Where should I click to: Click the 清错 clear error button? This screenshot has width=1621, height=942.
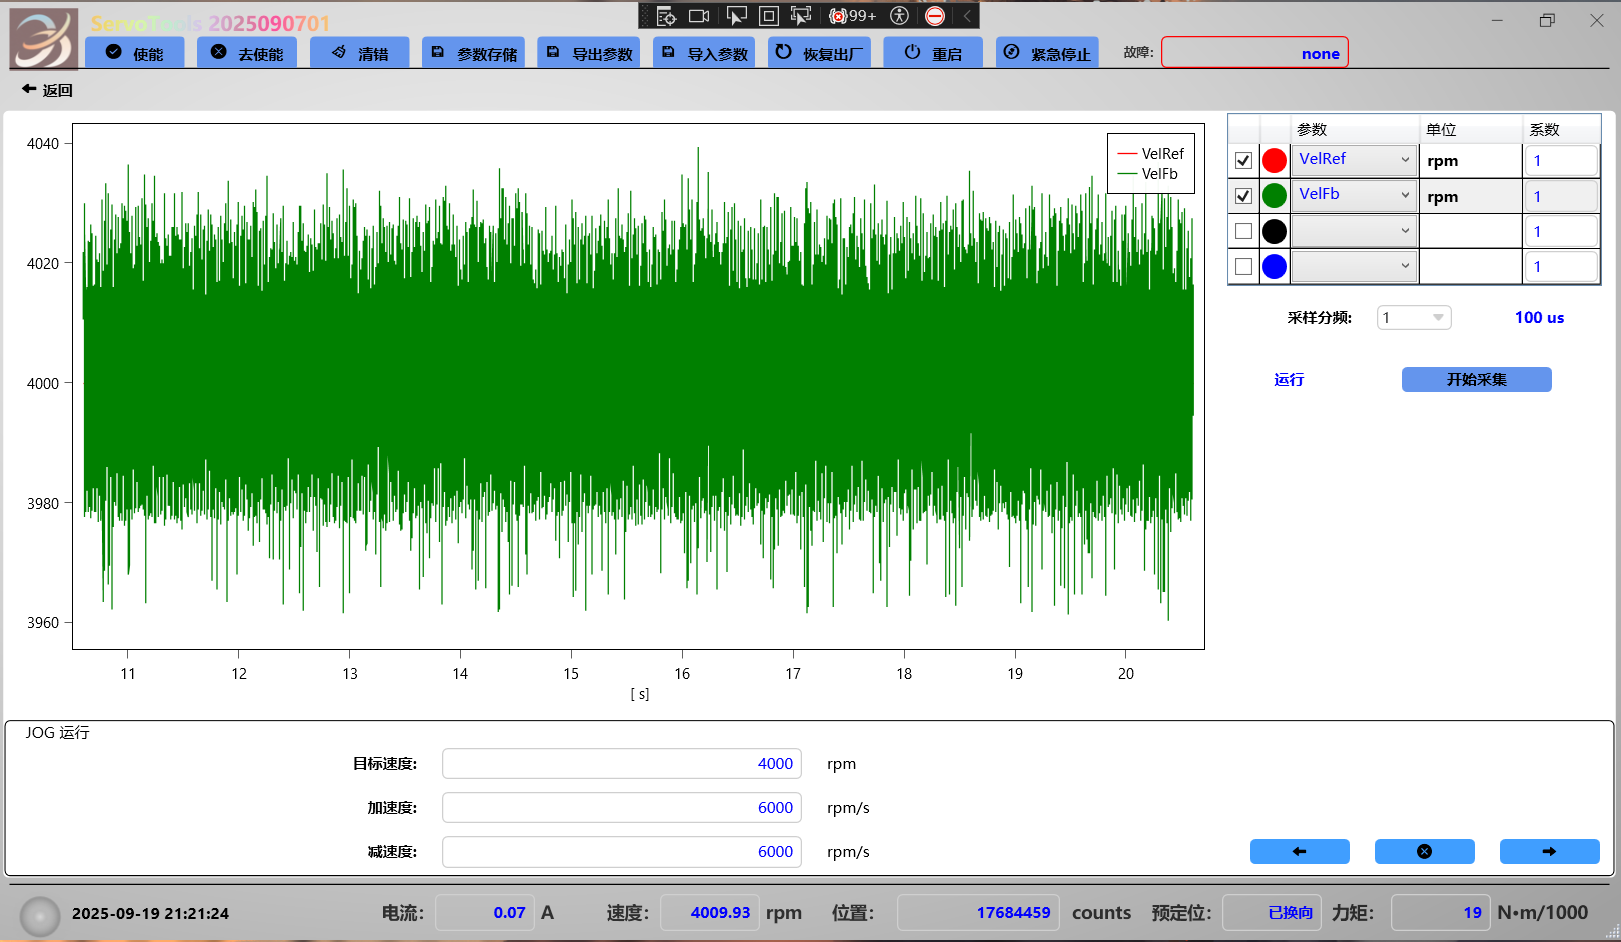[x=360, y=53]
